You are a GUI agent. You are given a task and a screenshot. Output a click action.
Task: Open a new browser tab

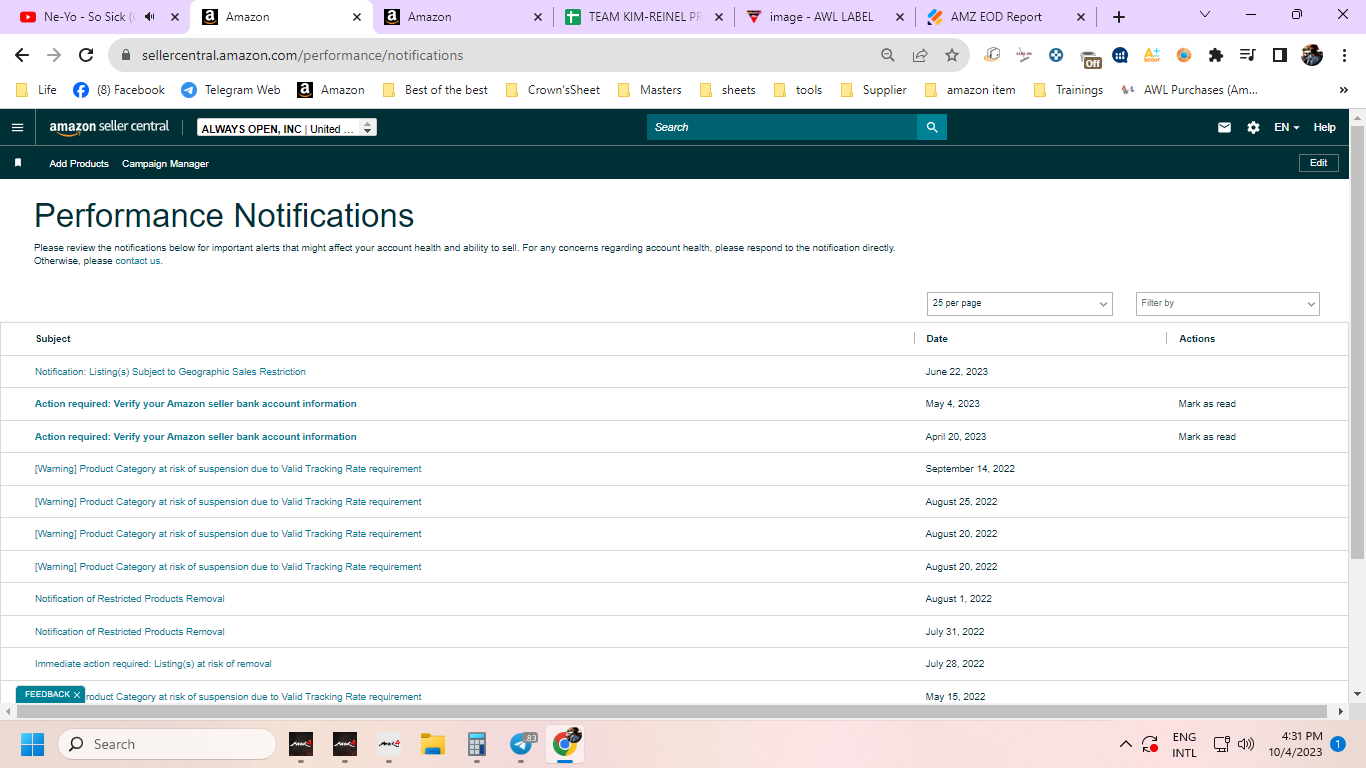point(1119,17)
